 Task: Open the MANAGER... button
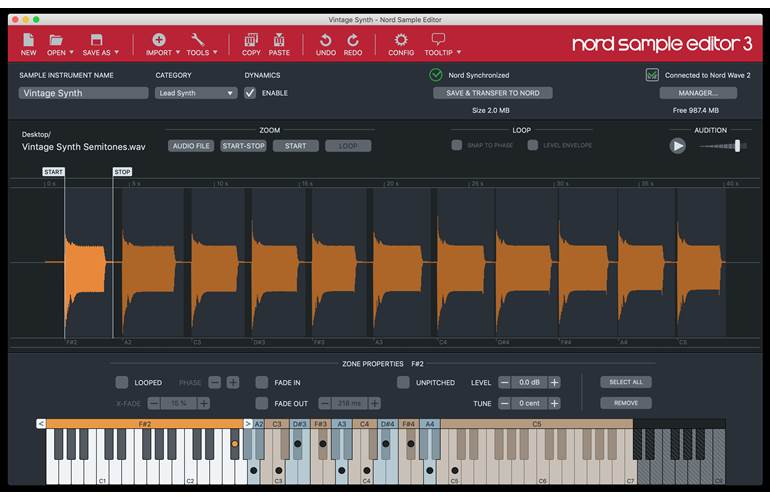[x=698, y=93]
